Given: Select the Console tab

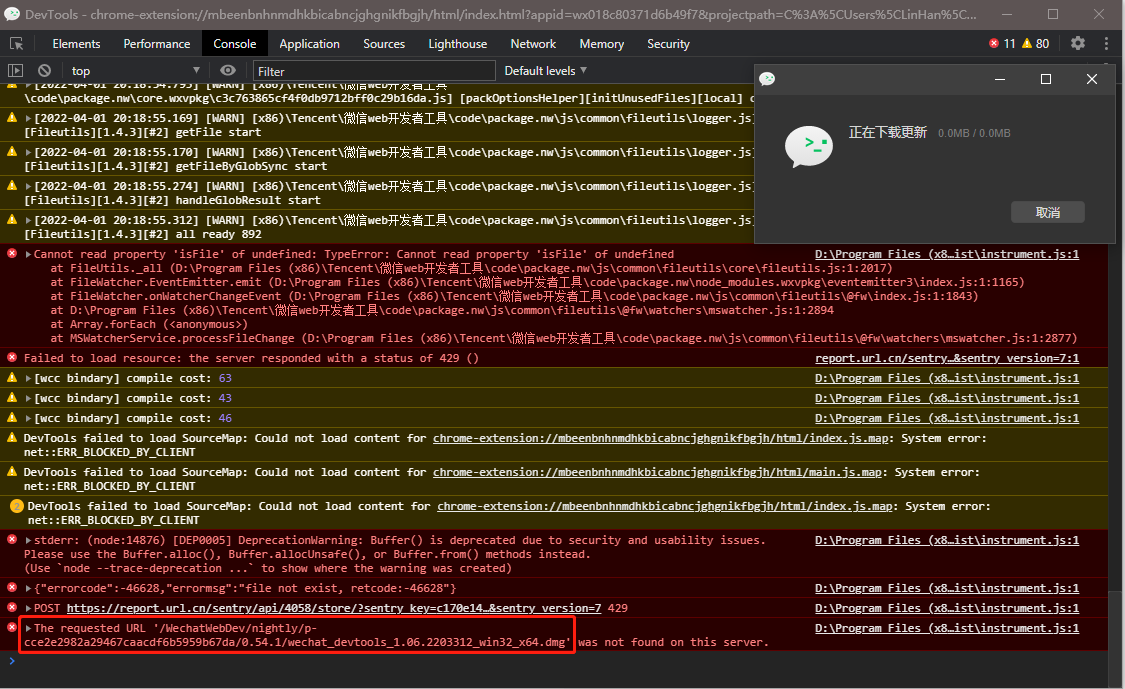Looking at the screenshot, I should (235, 44).
